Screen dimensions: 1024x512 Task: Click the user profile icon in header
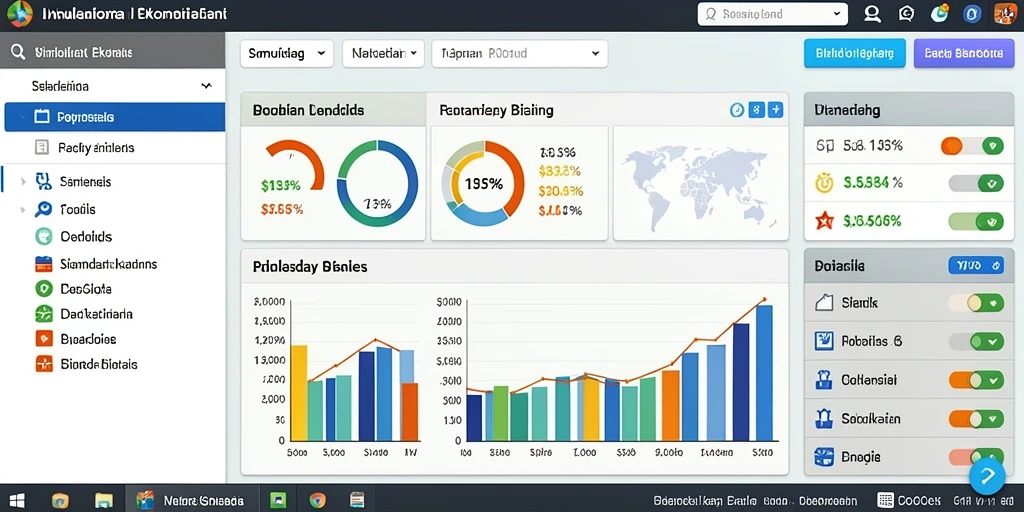coord(872,14)
